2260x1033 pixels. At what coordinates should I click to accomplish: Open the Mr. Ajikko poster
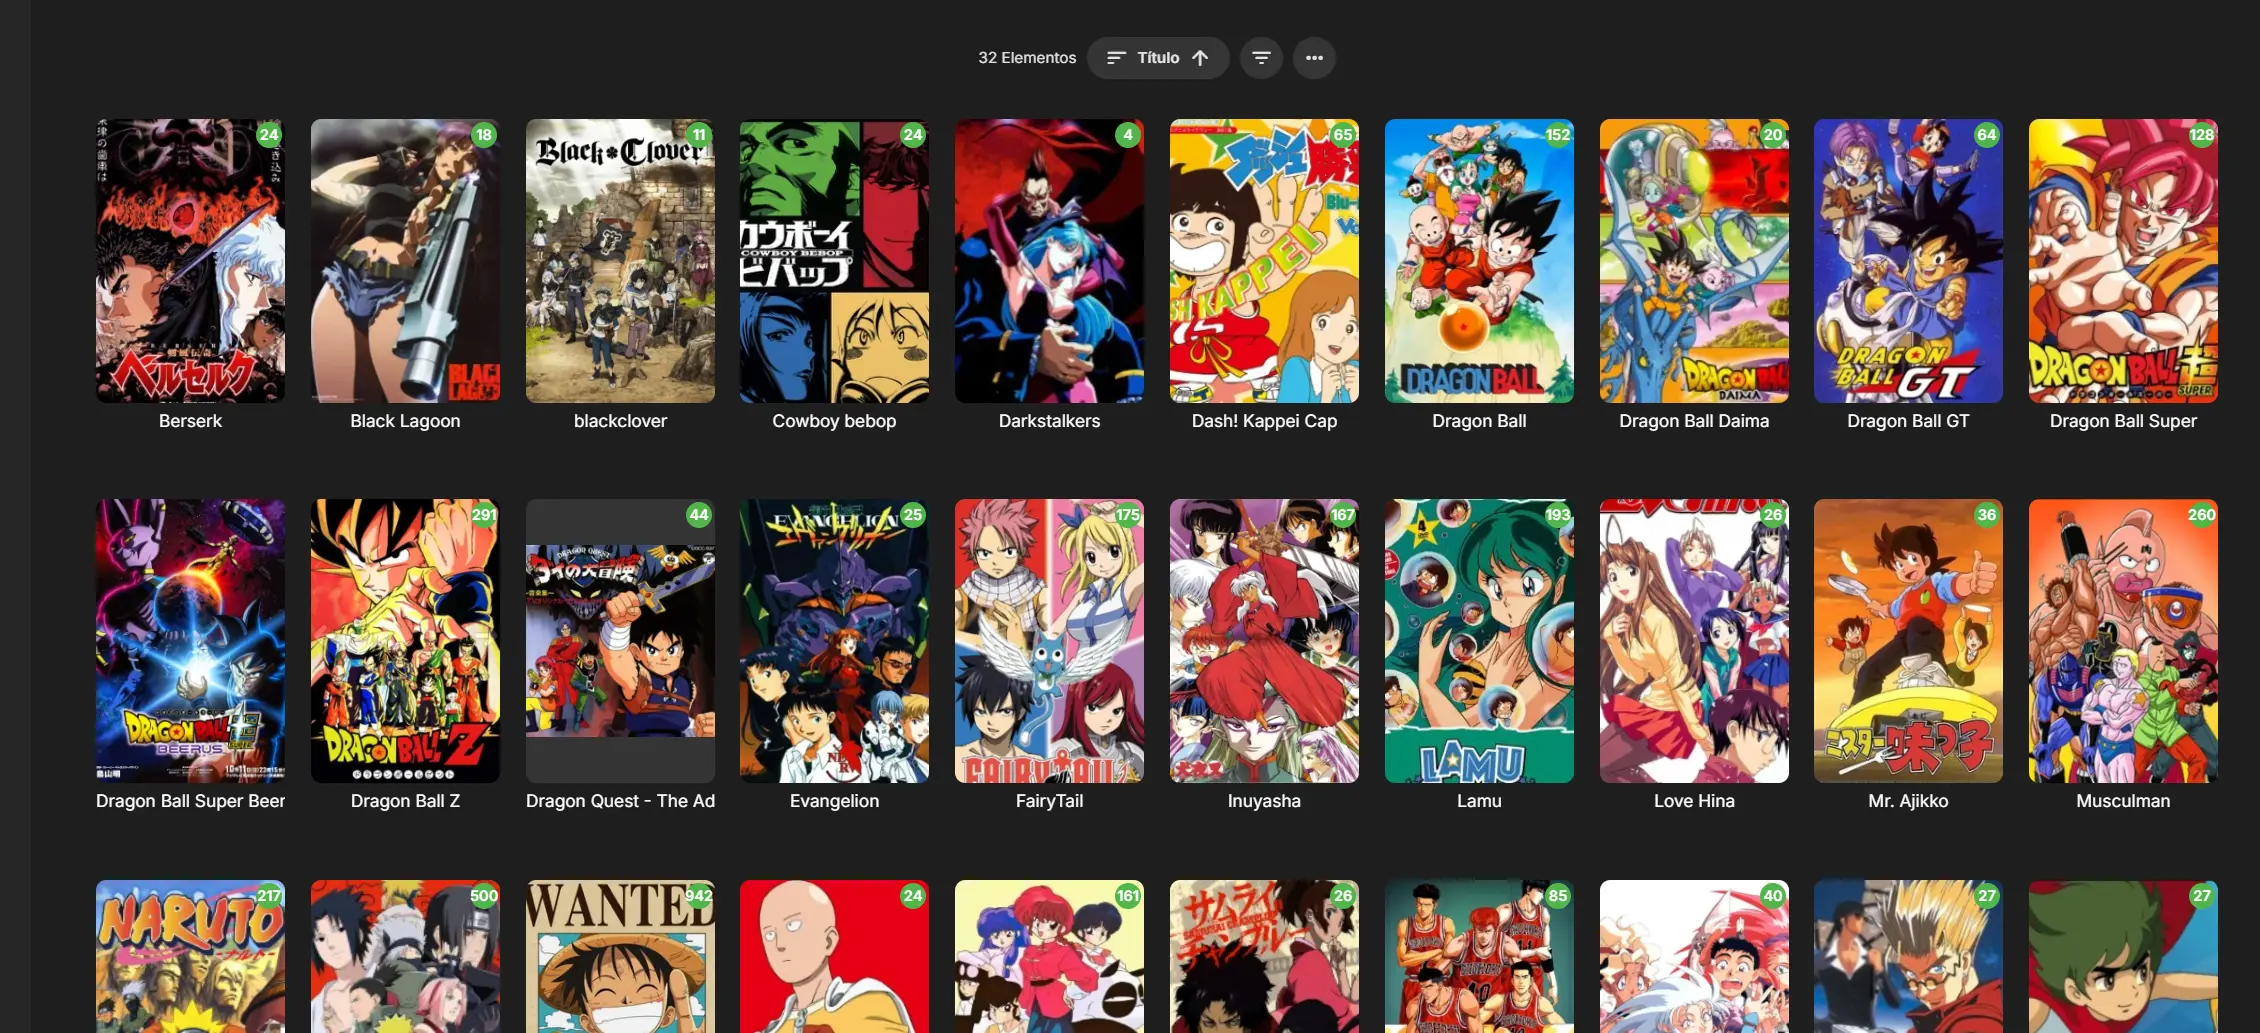click(x=1908, y=641)
